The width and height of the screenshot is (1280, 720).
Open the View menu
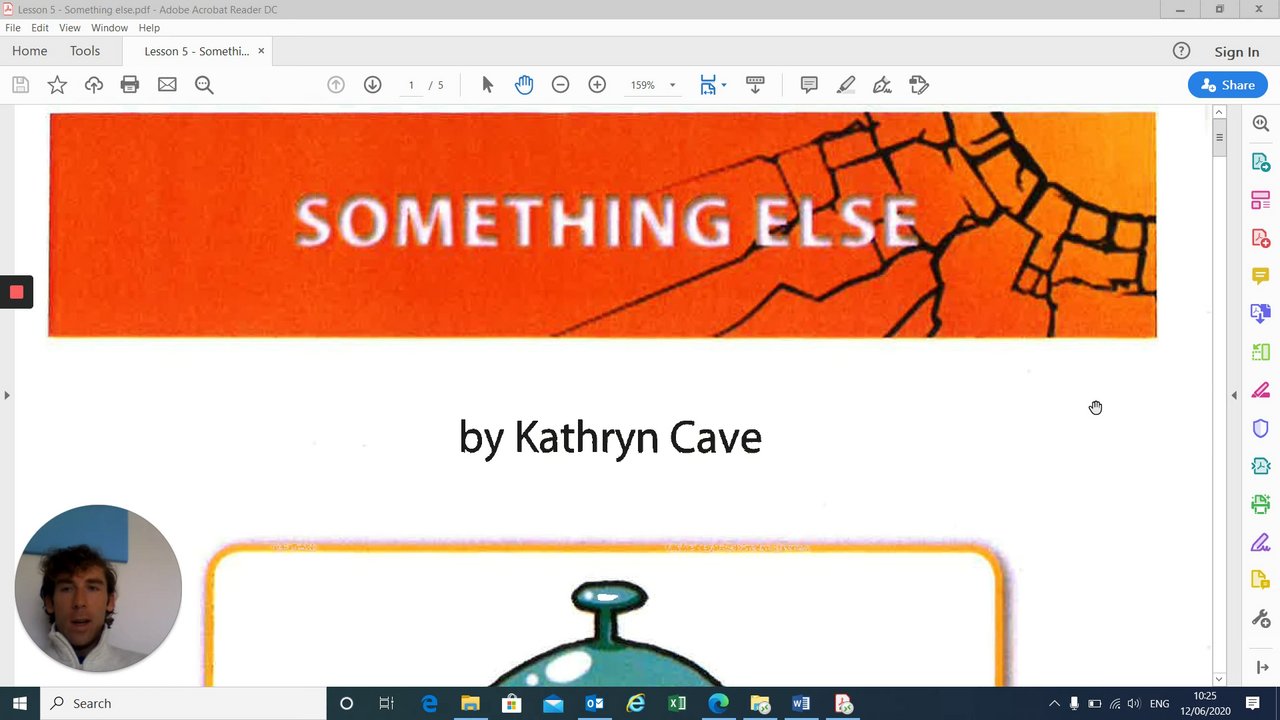[70, 28]
